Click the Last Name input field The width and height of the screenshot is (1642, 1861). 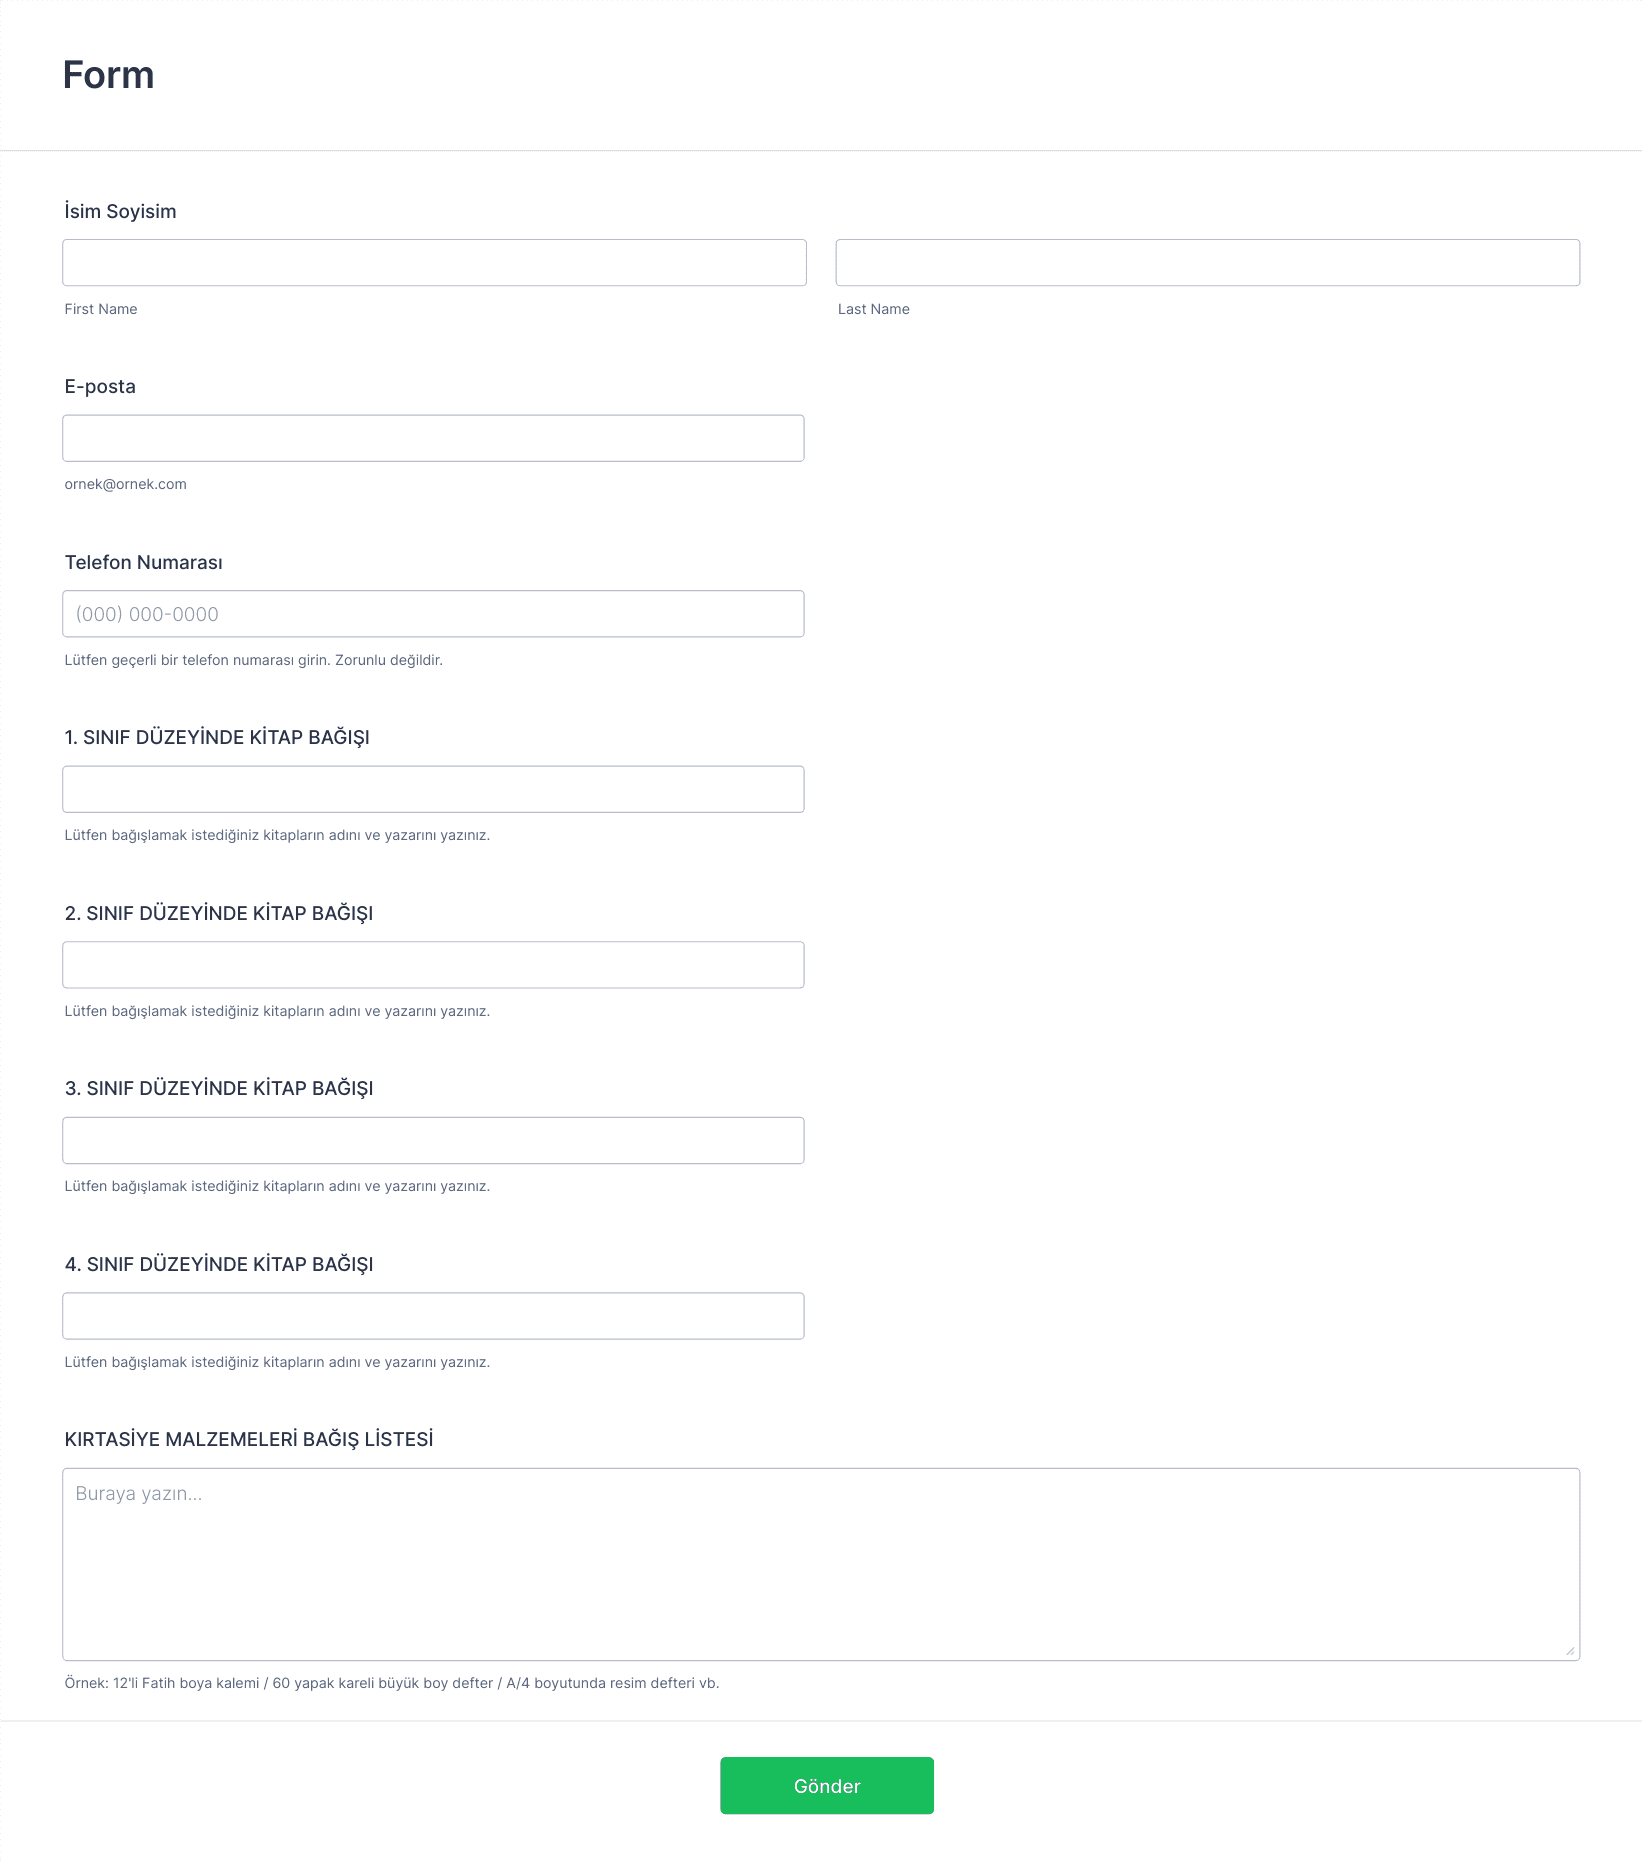coord(1208,262)
